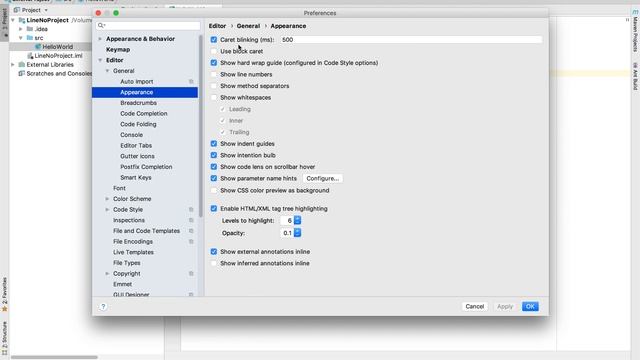The width and height of the screenshot is (640, 360).
Task: Select Breadcrumbs settings page
Action: [x=138, y=103]
